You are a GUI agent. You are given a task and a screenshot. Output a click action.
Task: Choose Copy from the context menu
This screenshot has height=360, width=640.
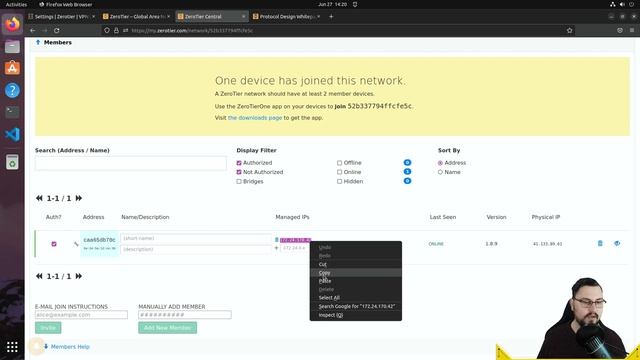tap(356, 273)
